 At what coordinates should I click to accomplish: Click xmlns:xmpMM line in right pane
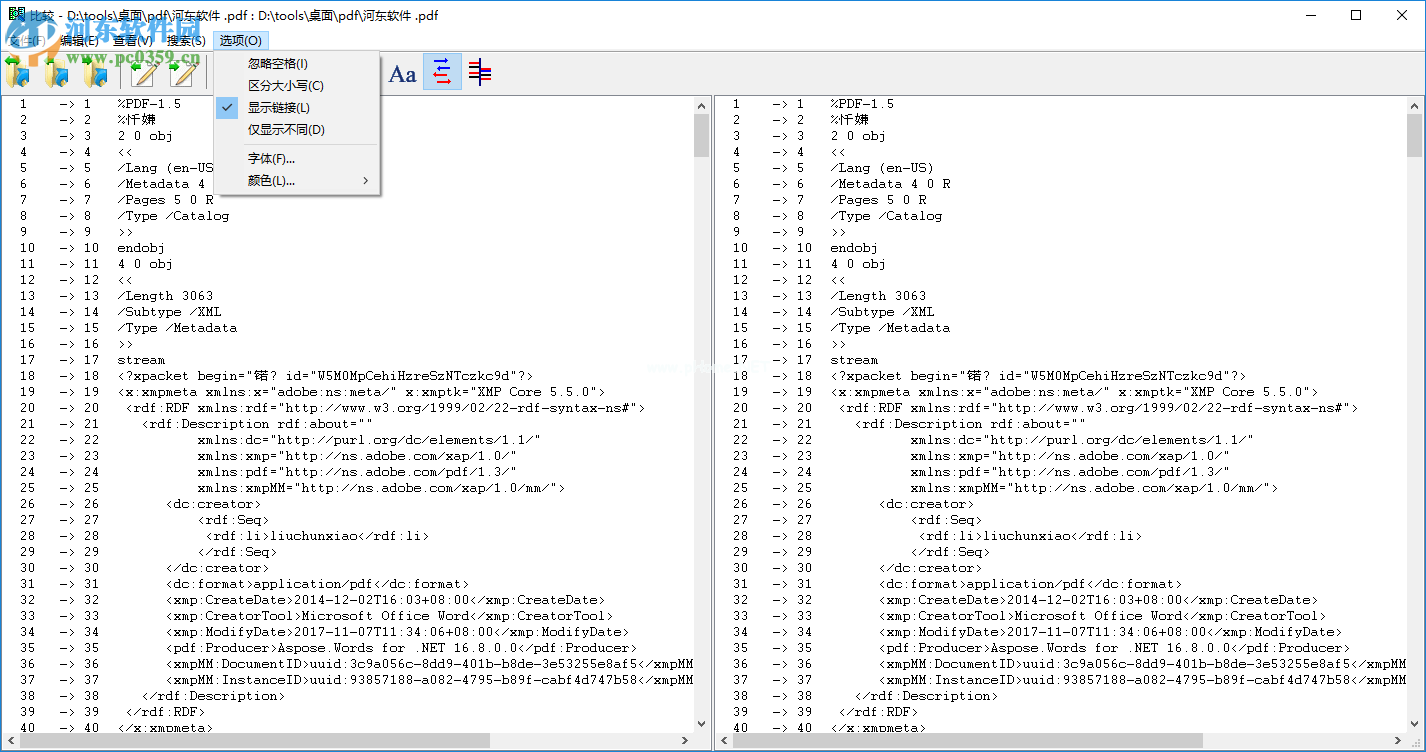click(x=1094, y=488)
